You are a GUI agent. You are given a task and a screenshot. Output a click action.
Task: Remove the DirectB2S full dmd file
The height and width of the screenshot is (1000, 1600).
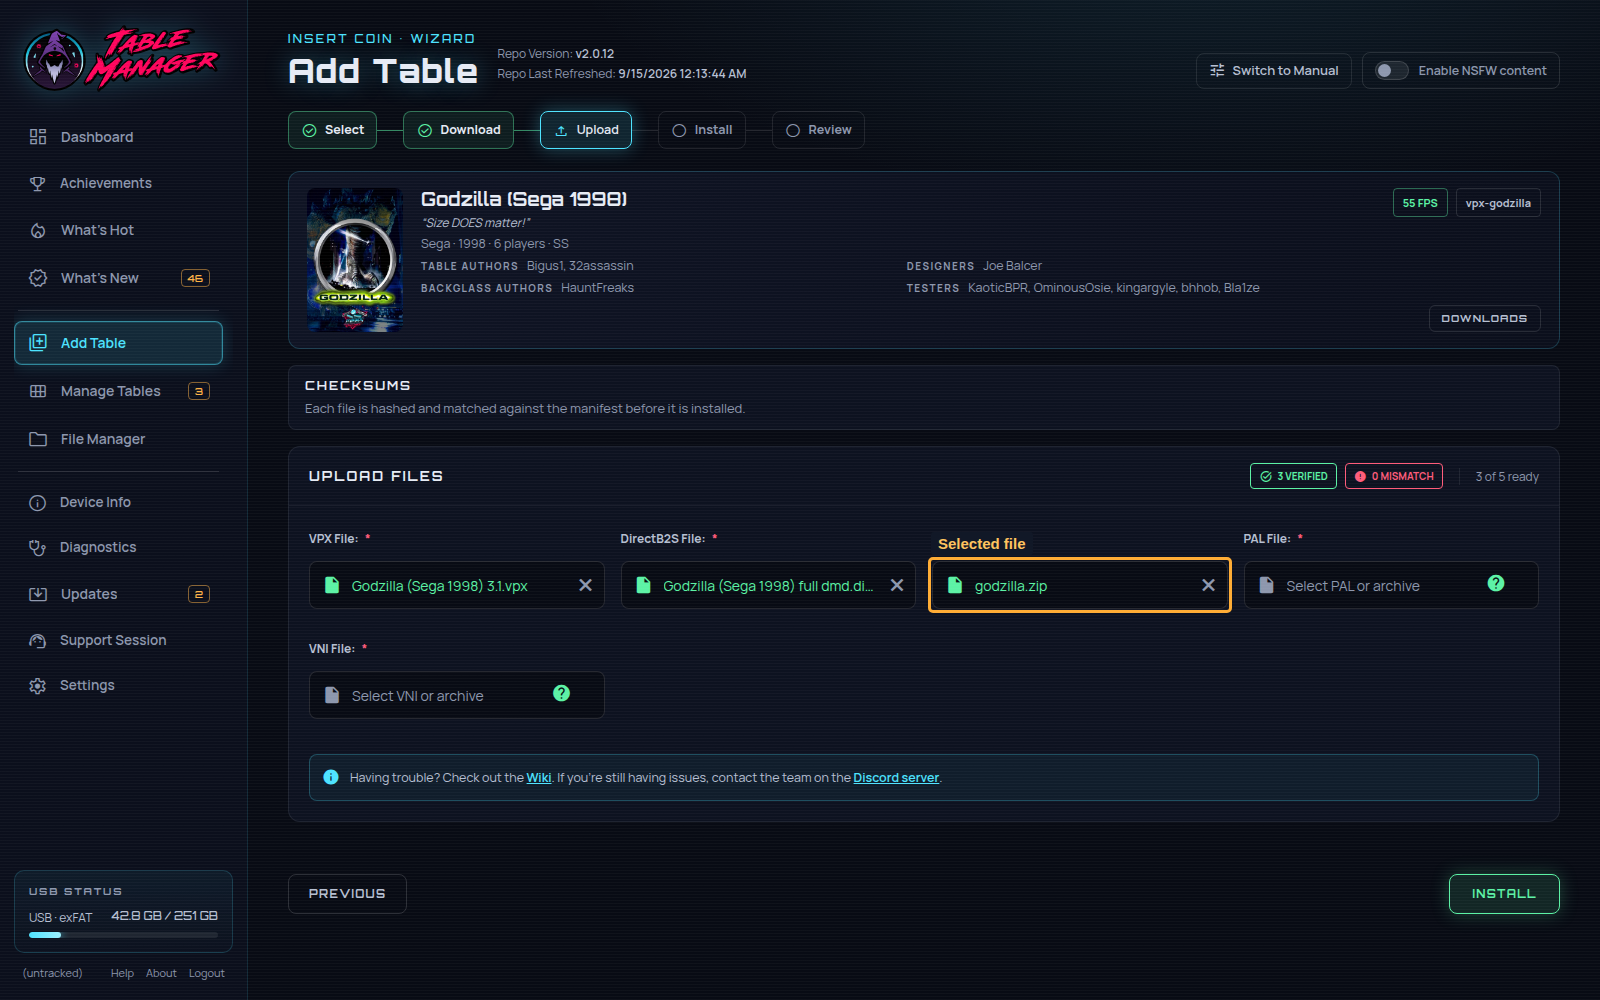tap(897, 585)
